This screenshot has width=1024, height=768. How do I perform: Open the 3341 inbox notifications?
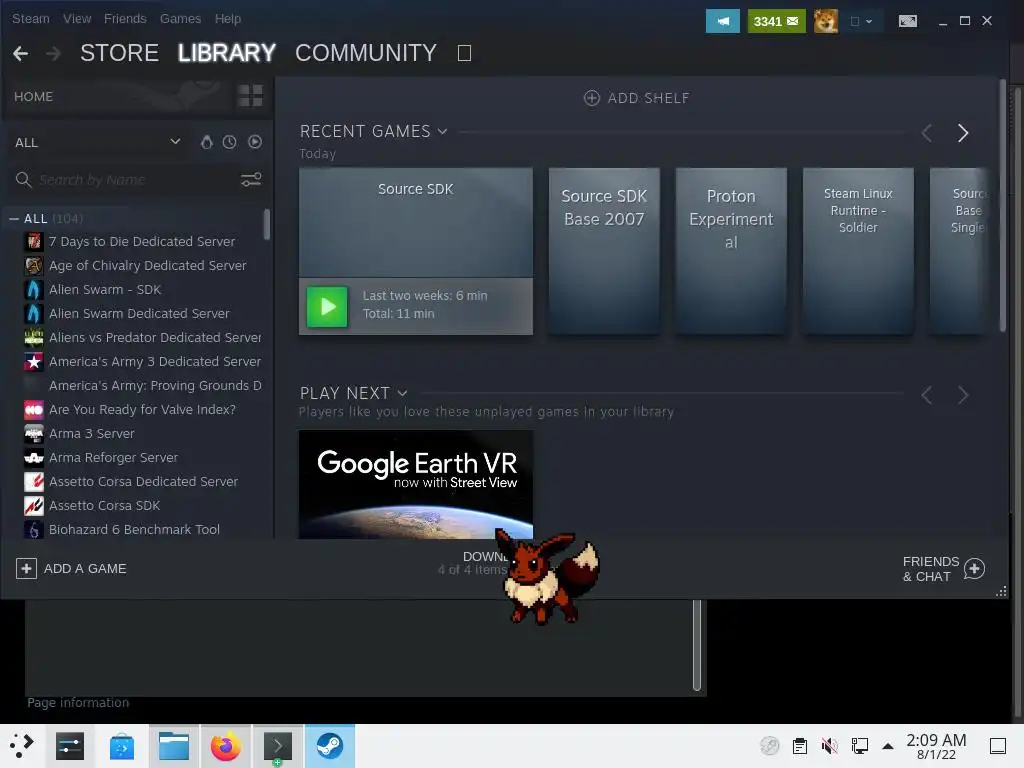click(x=776, y=21)
